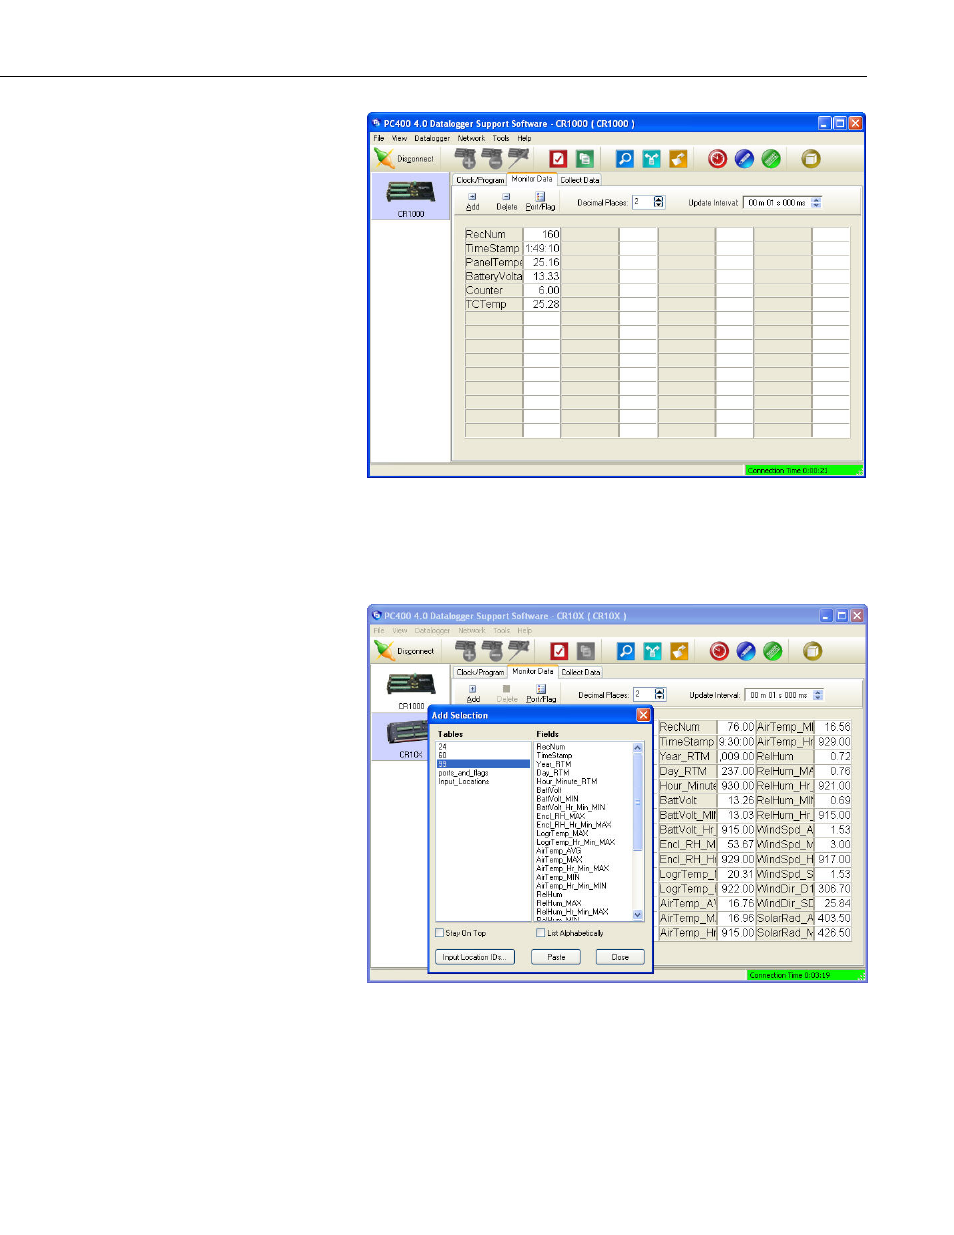Click the red checkmark icon in the CR10X window toolbar
Image resolution: width=954 pixels, height=1235 pixels.
tap(559, 652)
